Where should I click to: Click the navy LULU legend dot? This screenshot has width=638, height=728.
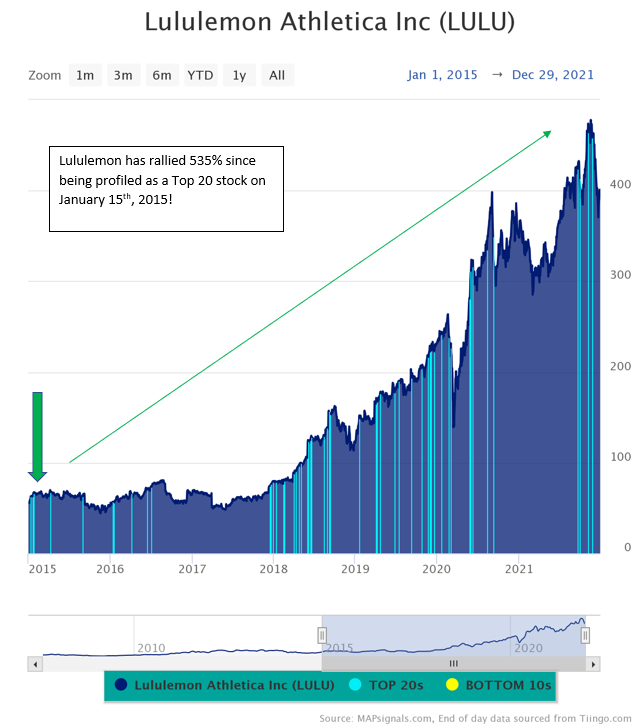point(121,685)
